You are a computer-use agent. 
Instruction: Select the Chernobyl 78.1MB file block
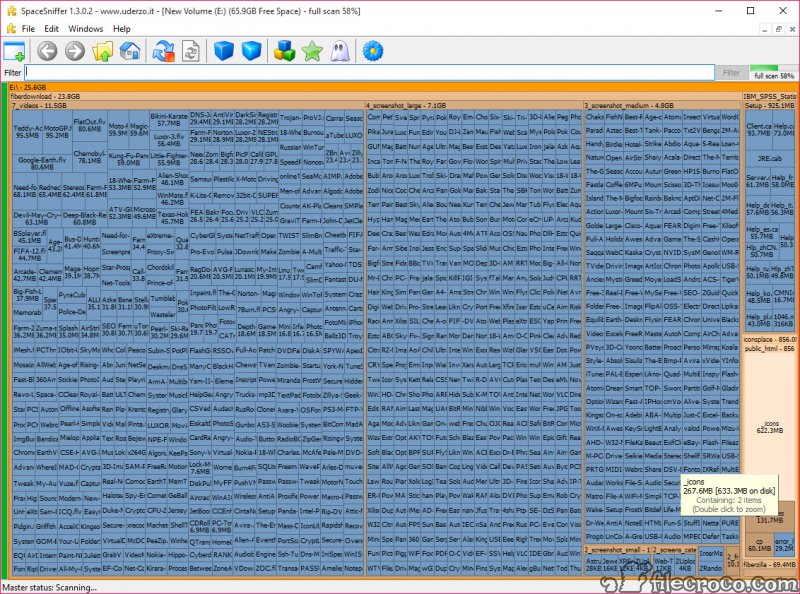click(x=89, y=157)
